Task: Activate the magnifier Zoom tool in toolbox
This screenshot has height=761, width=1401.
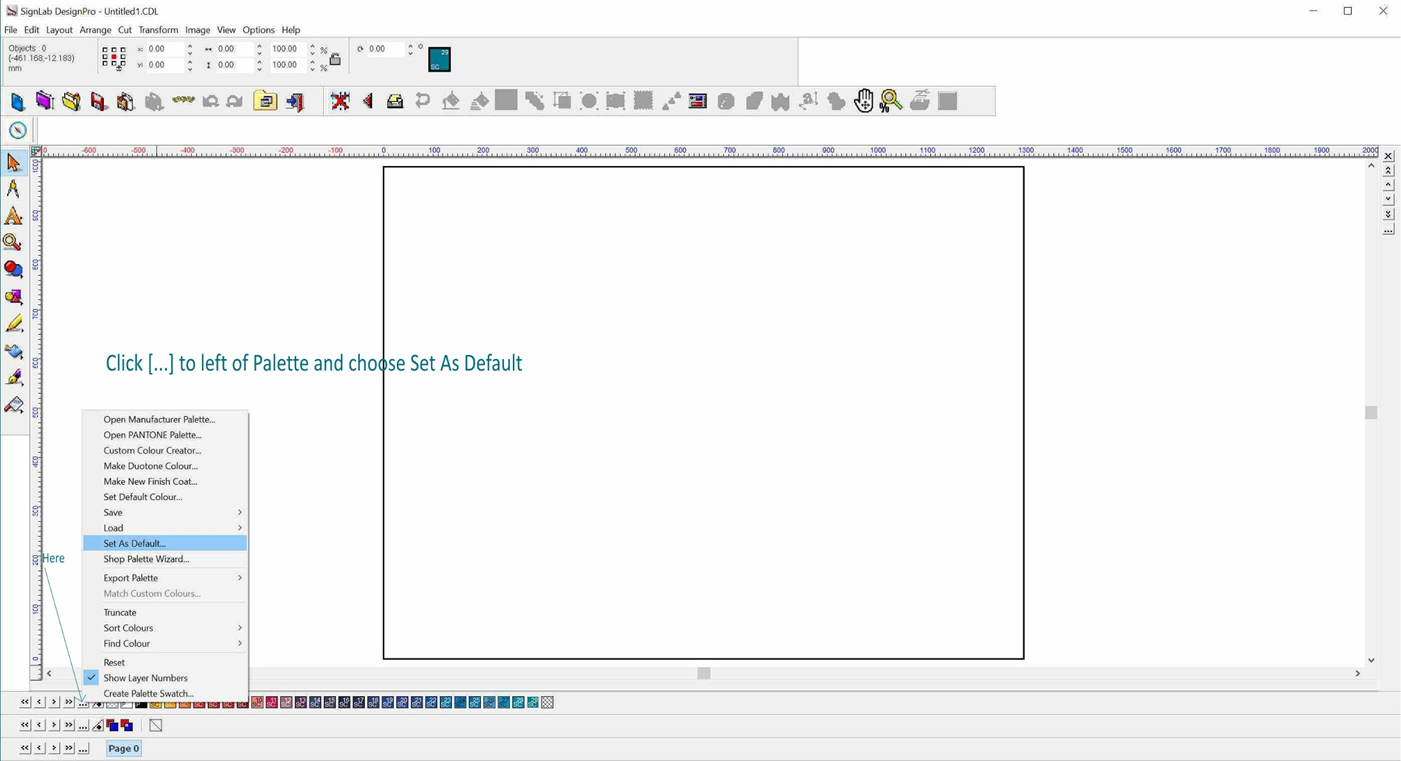Action: click(x=13, y=242)
